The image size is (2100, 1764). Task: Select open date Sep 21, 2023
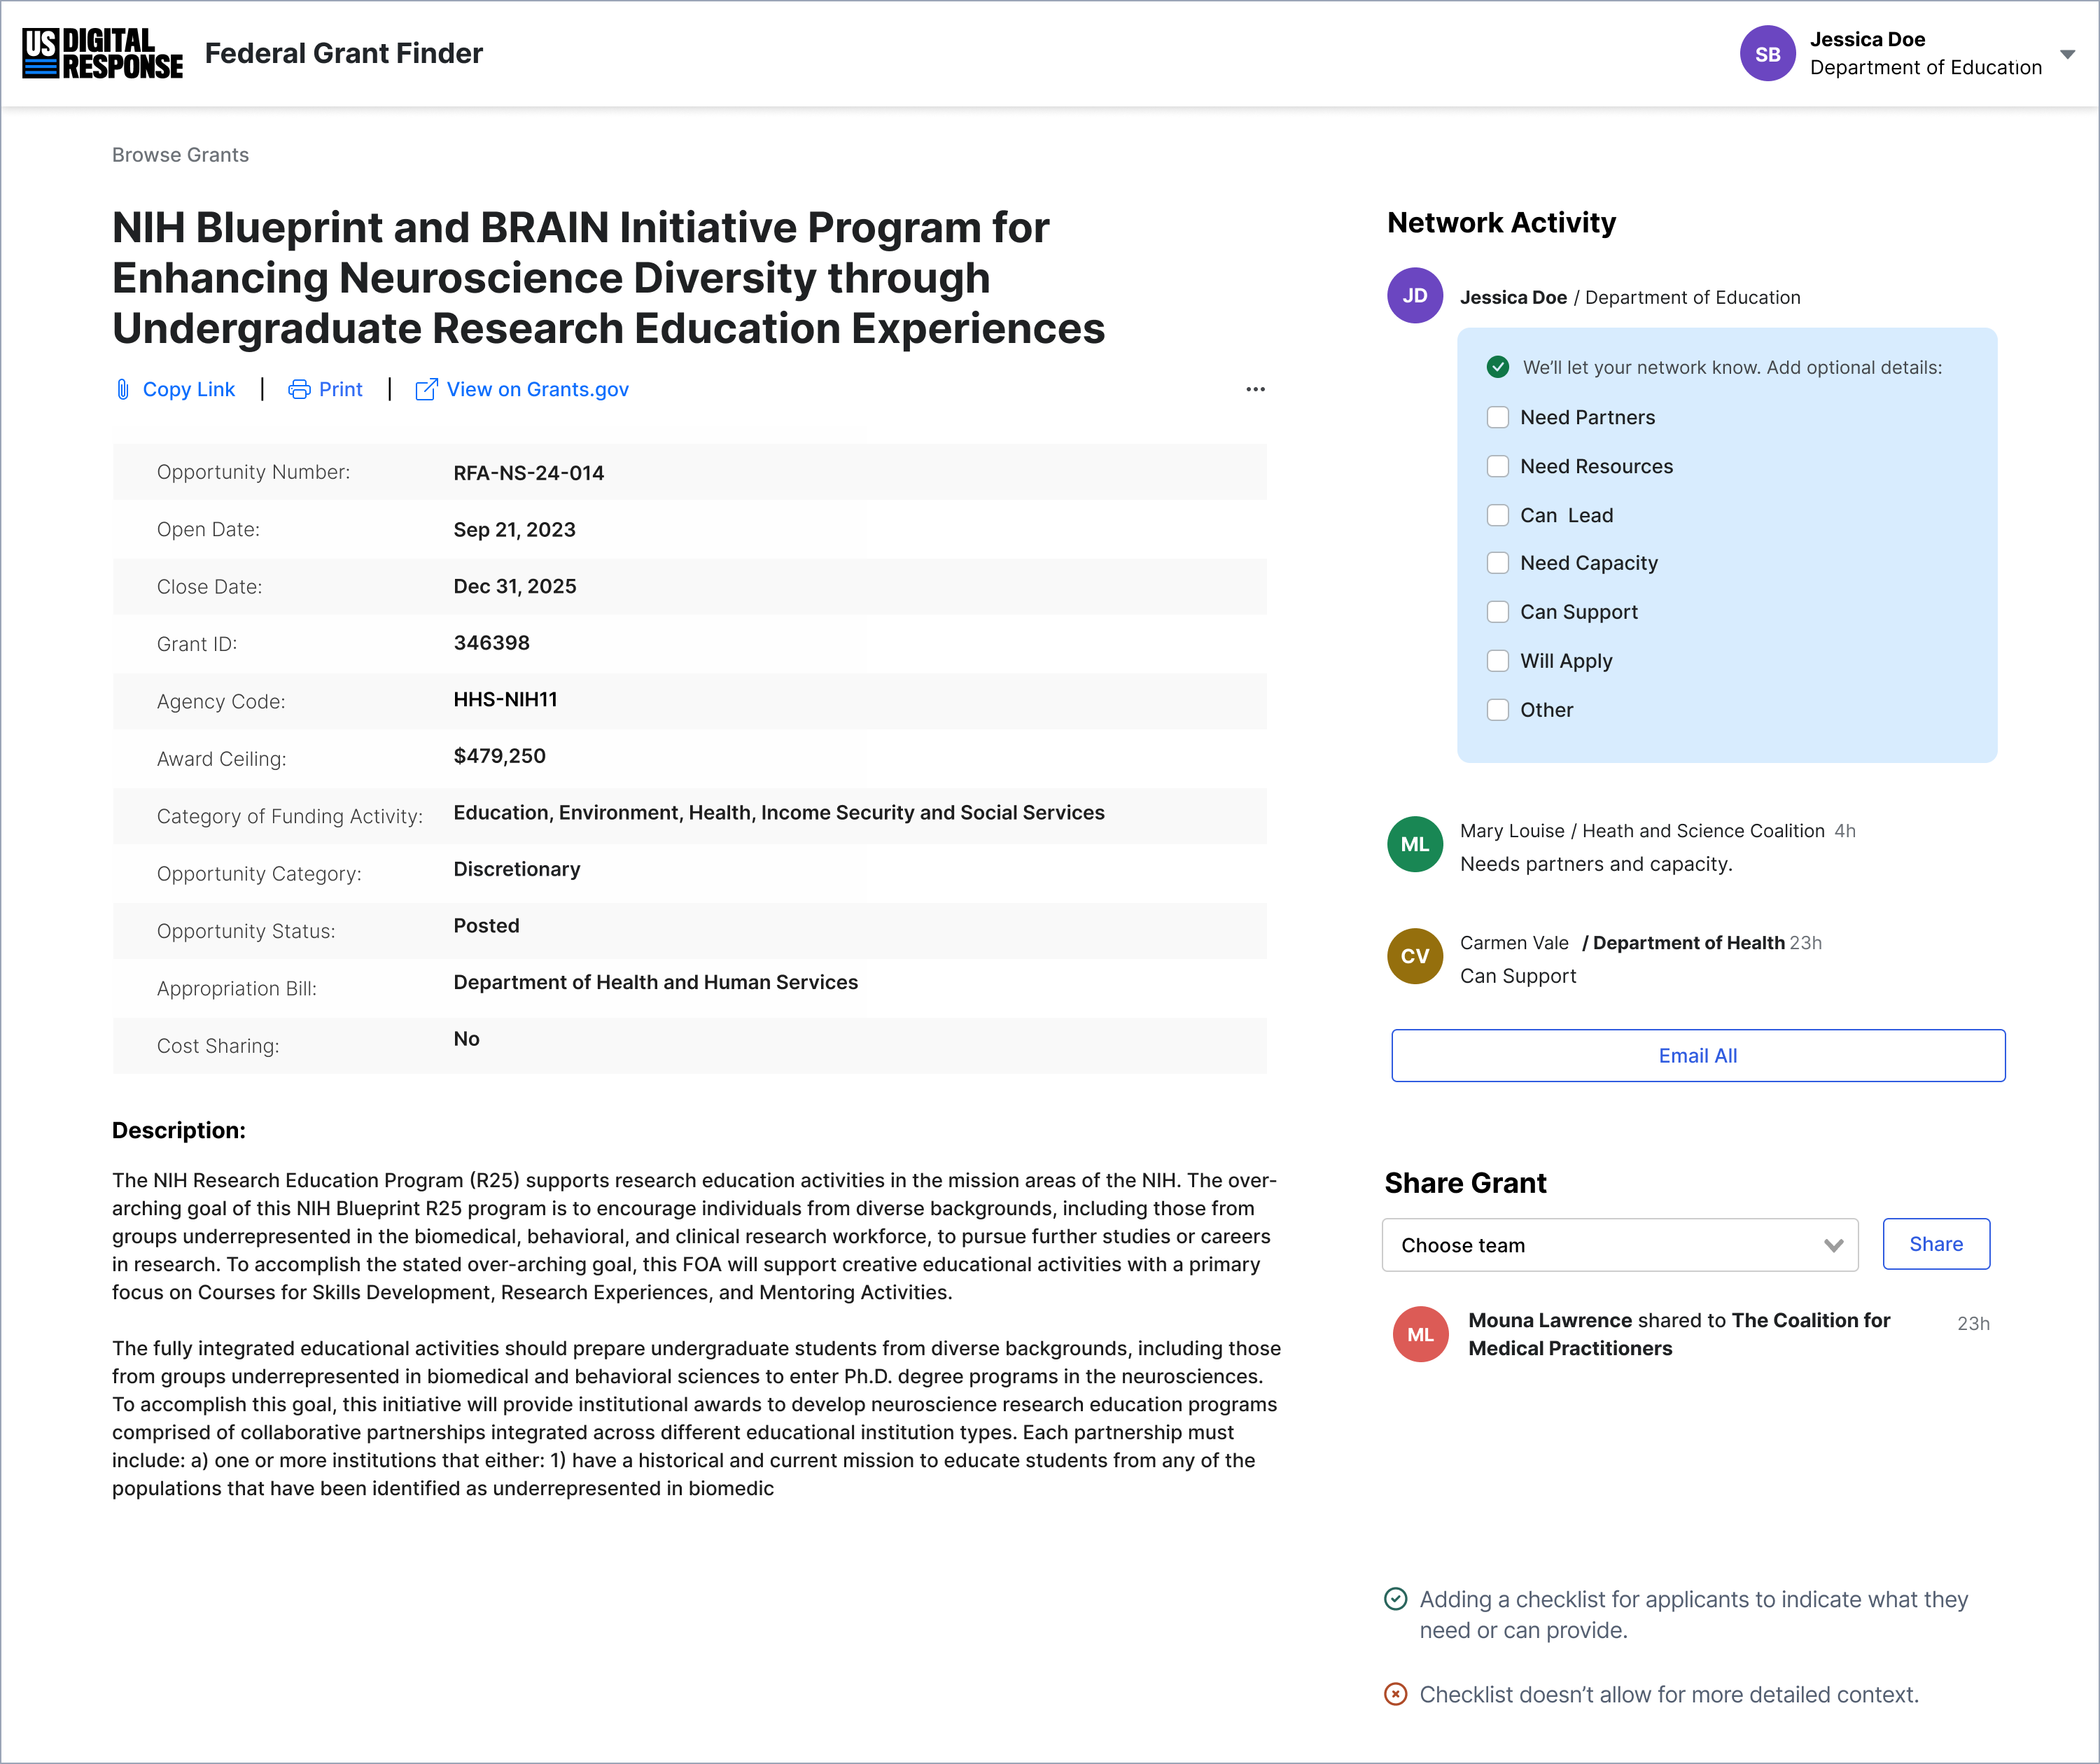pyautogui.click(x=515, y=530)
